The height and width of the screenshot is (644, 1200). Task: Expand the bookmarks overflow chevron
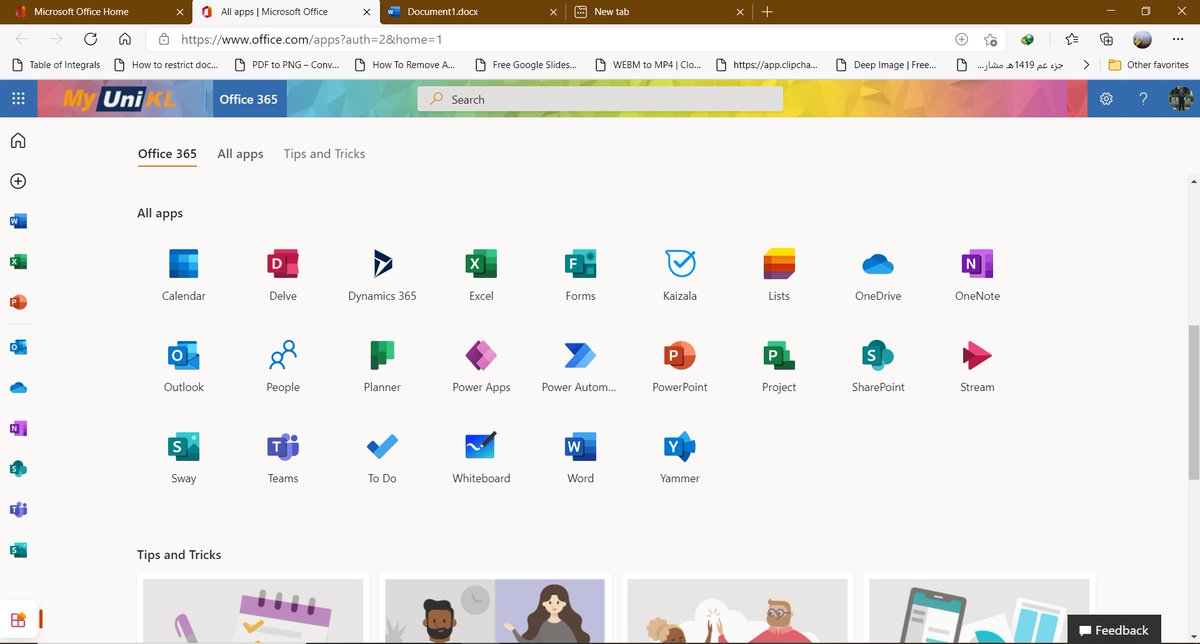1086,65
